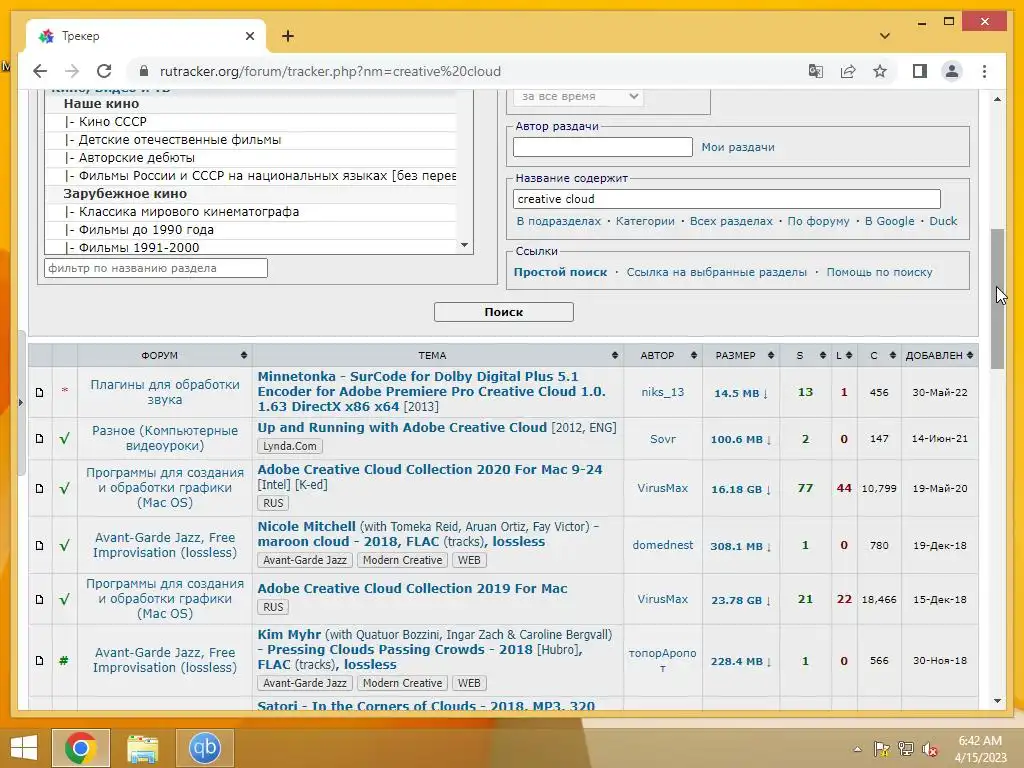1024x768 pixels.
Task: Click the Поиск search button
Action: tap(504, 312)
